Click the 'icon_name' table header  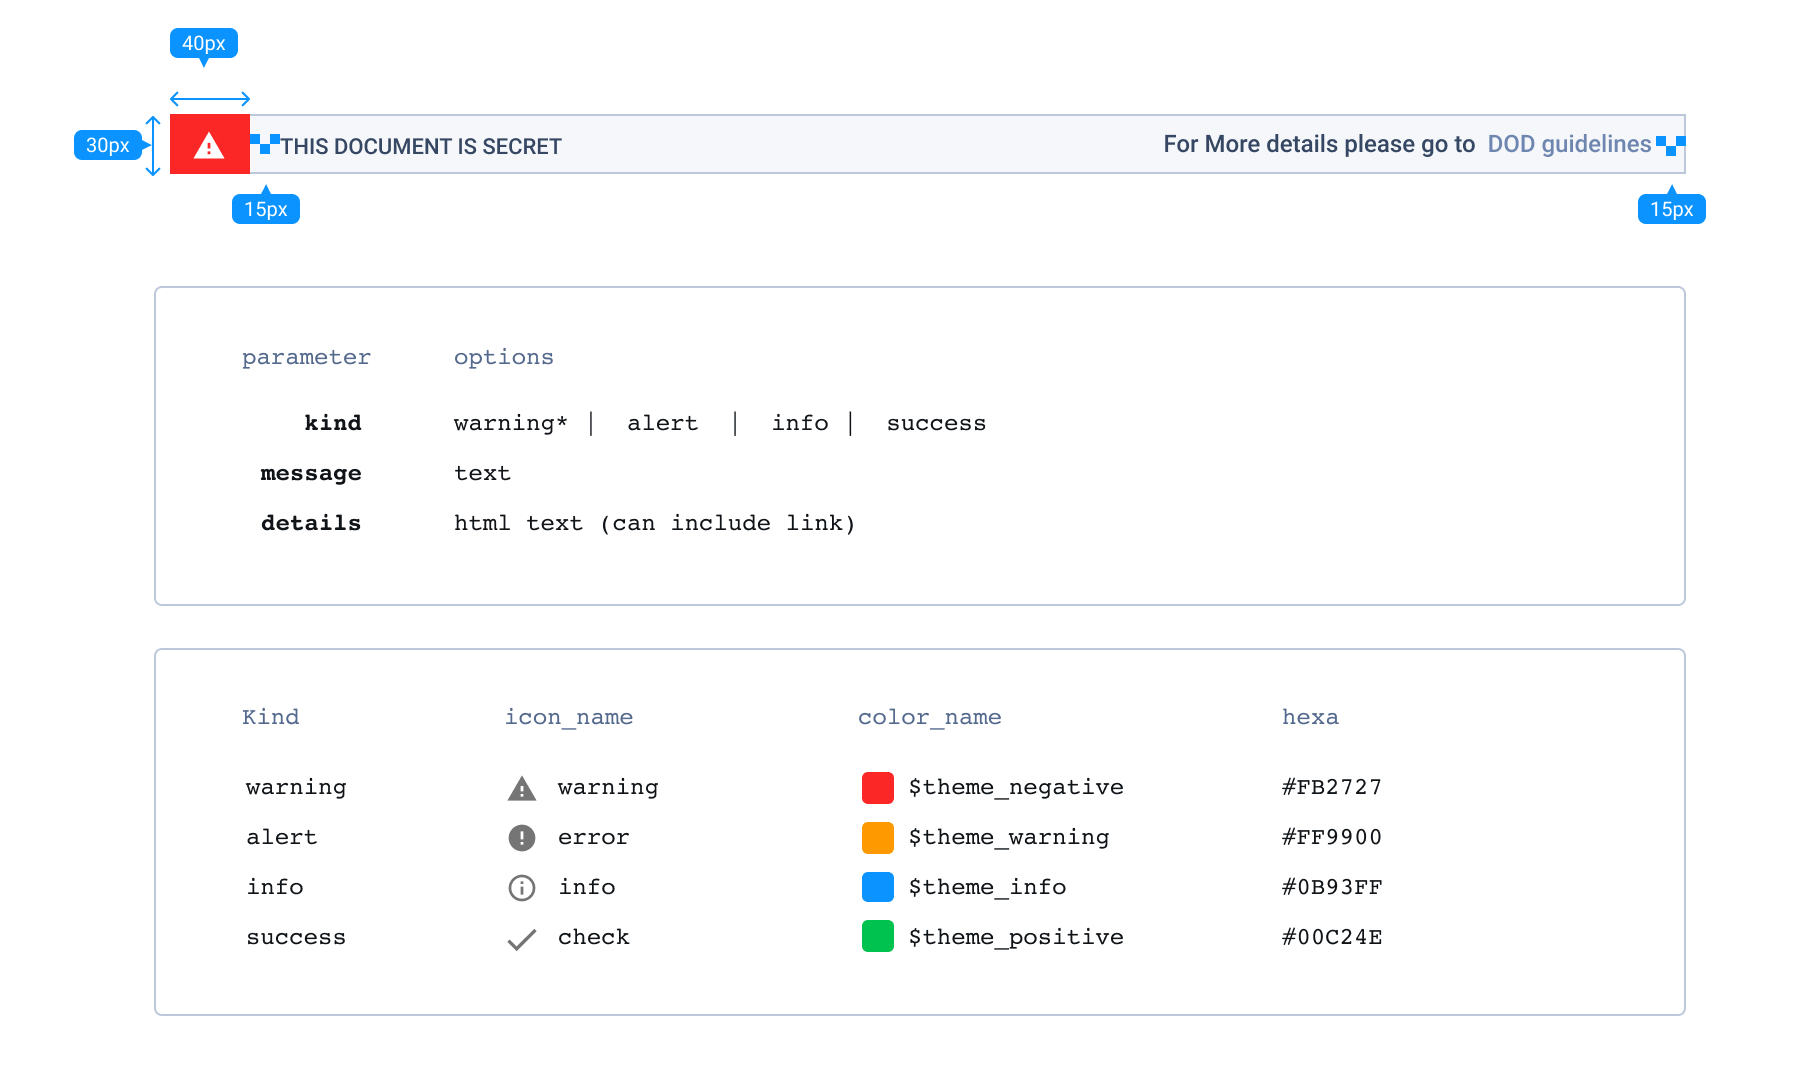pos(569,717)
